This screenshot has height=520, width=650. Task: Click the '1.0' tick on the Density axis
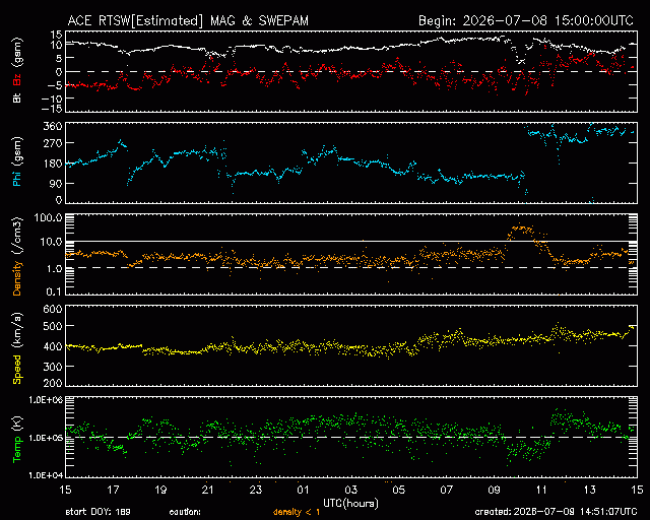(54, 268)
